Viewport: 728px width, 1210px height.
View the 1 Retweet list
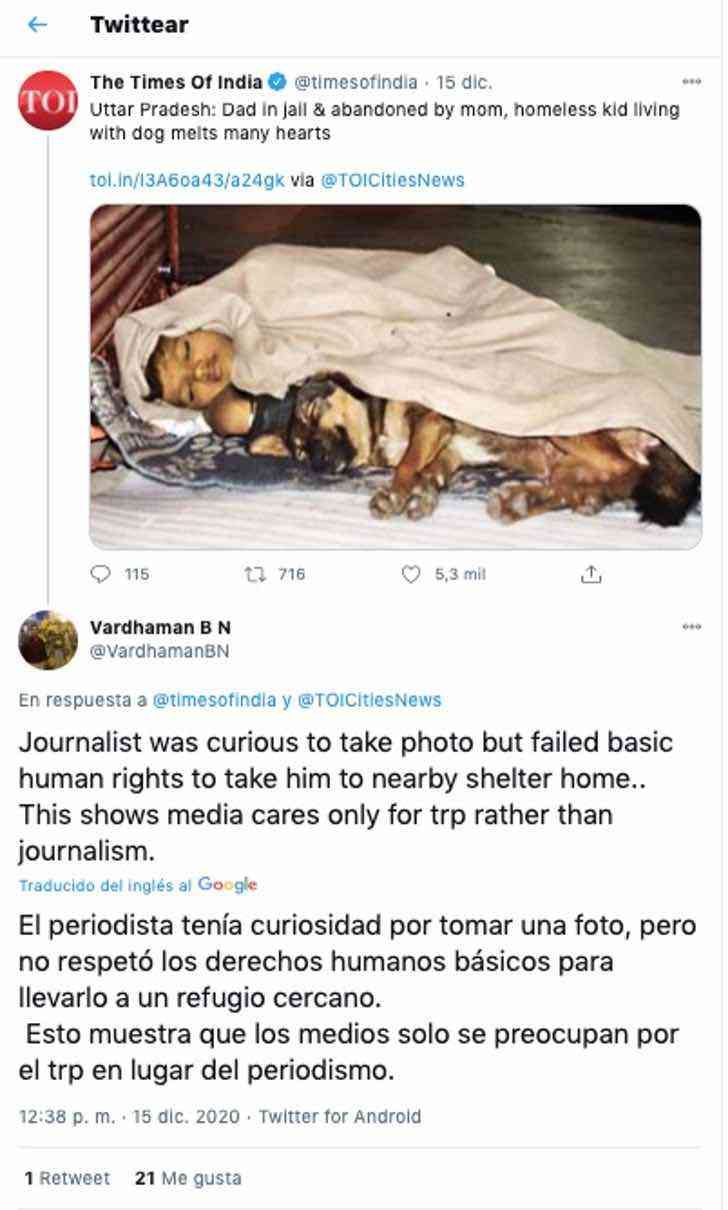[x=67, y=1178]
